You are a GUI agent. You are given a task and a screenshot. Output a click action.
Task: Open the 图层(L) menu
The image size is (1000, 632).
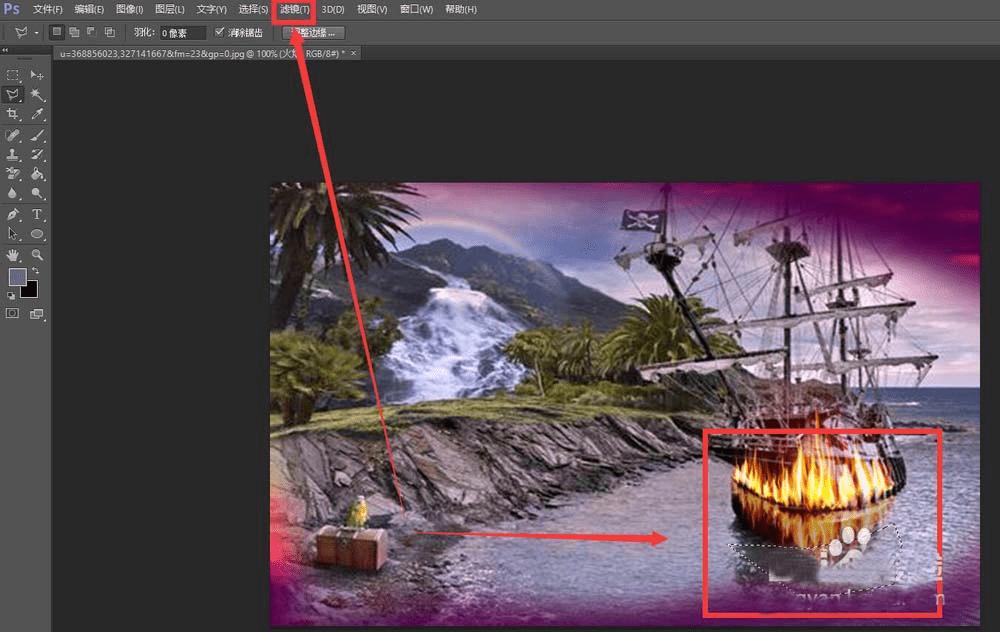point(170,10)
